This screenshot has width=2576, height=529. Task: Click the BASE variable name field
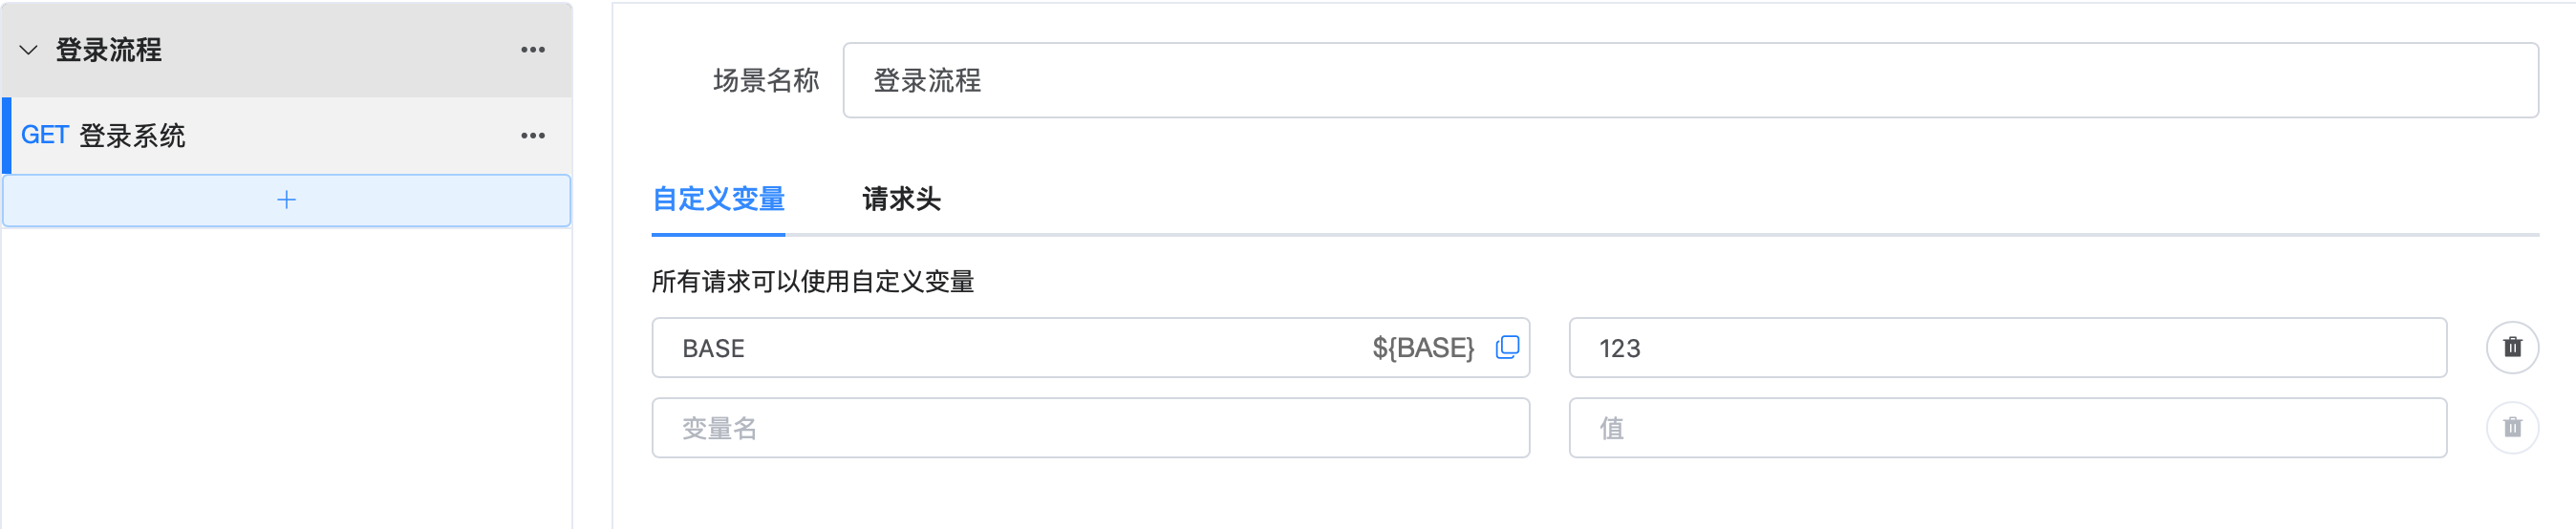pos(1000,348)
